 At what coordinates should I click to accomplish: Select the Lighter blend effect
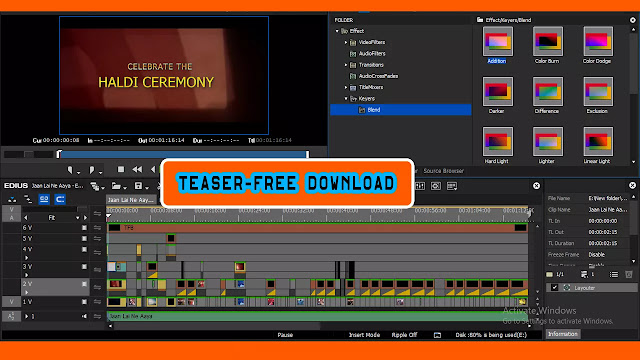pyautogui.click(x=547, y=145)
